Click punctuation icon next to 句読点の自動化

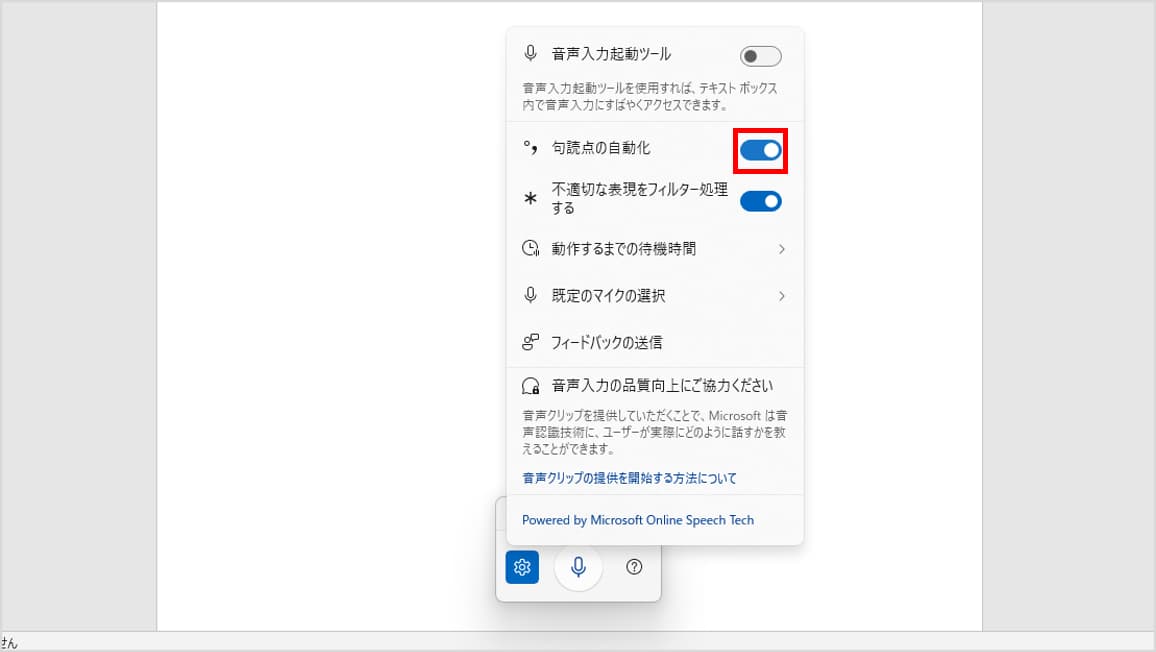[530, 148]
